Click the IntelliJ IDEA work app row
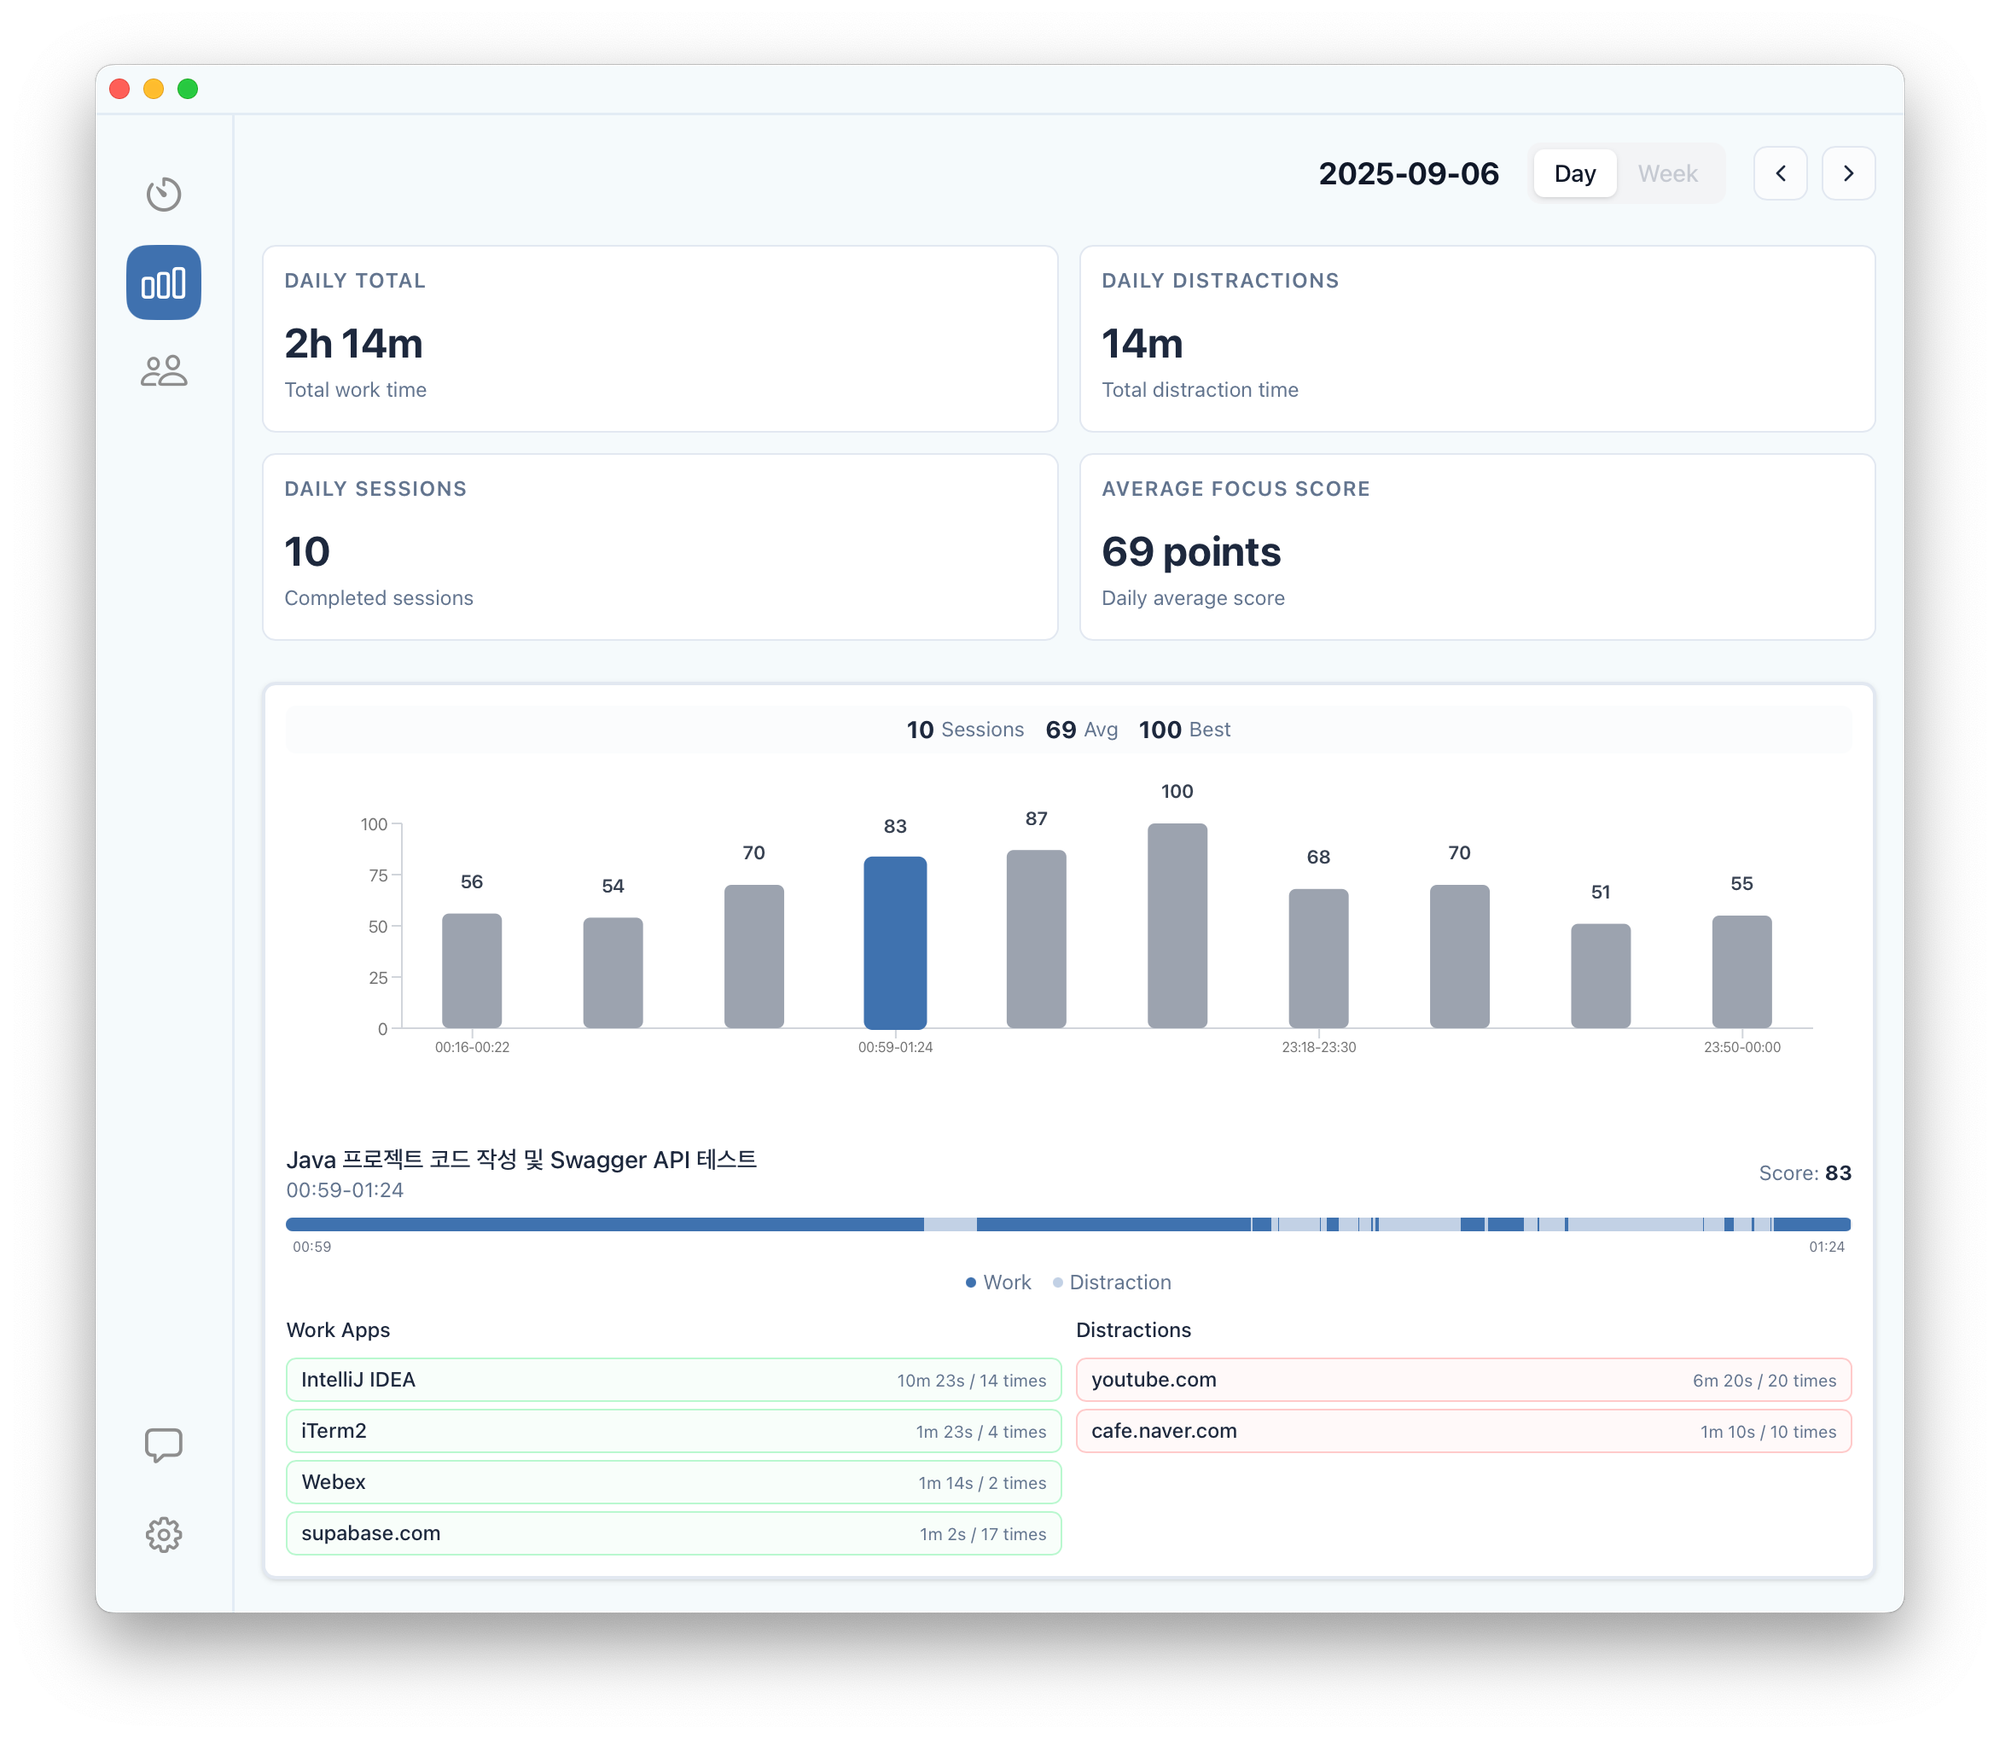This screenshot has width=2000, height=1739. click(673, 1380)
